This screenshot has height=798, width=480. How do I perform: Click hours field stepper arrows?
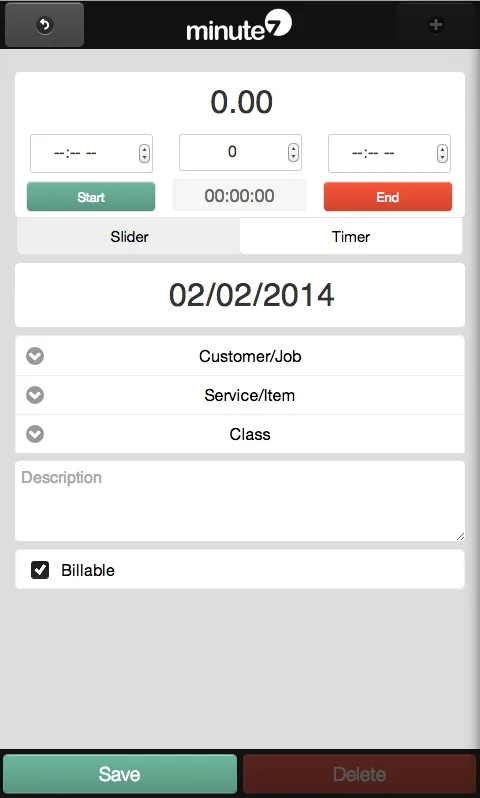pos(293,152)
